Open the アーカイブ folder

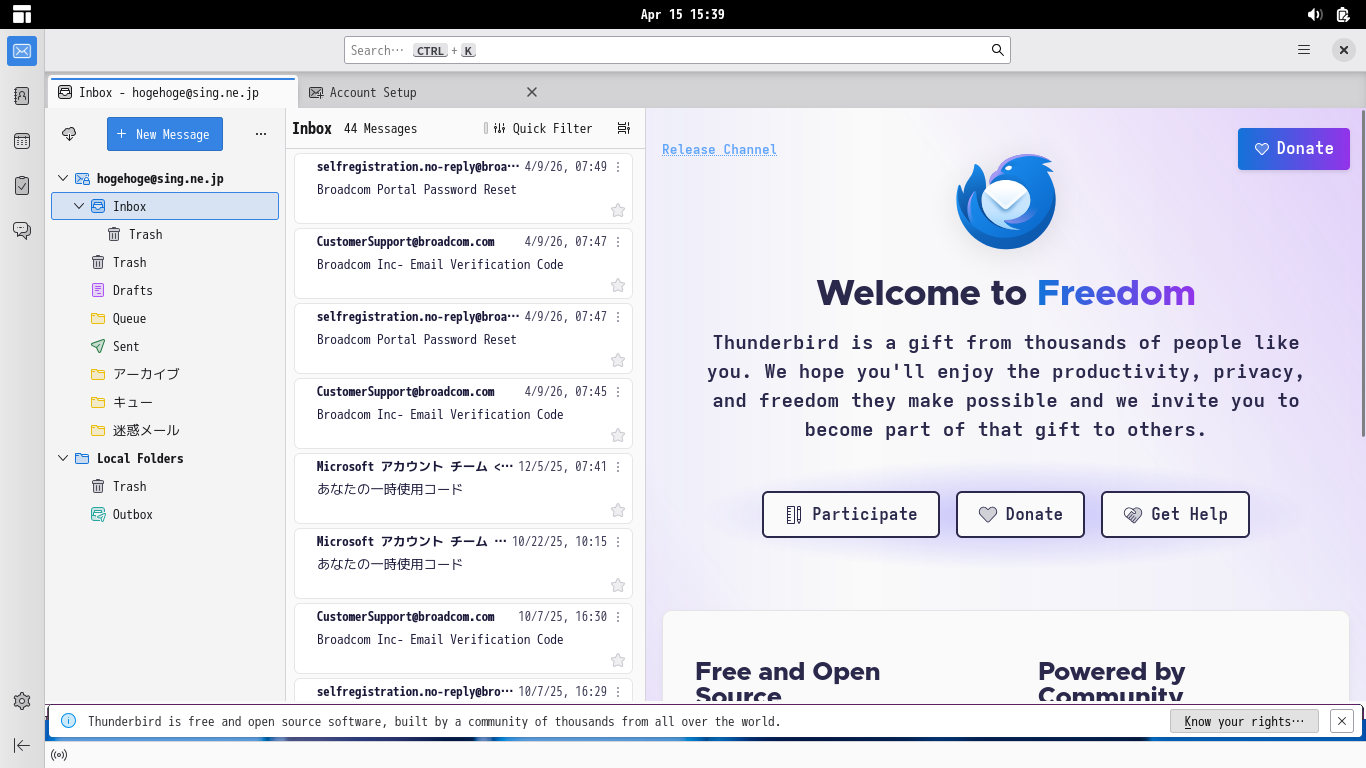click(165, 374)
